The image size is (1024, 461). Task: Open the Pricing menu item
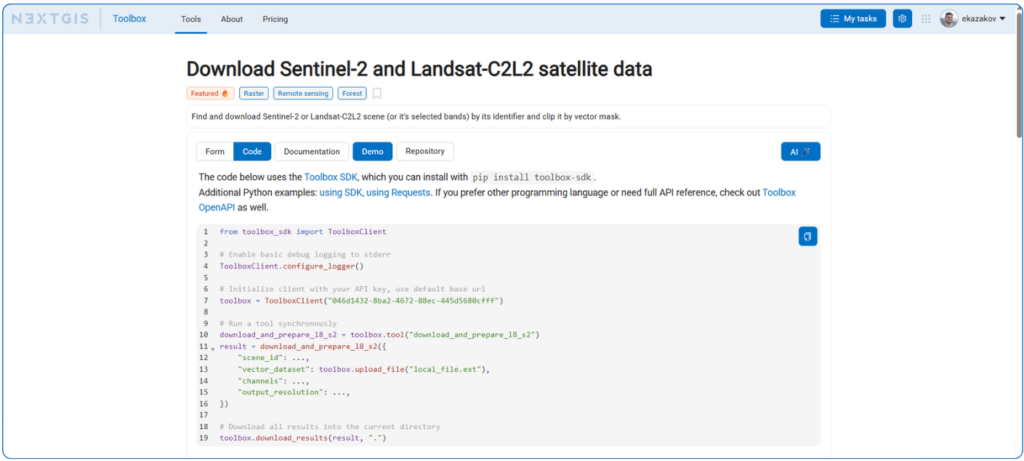[x=275, y=19]
